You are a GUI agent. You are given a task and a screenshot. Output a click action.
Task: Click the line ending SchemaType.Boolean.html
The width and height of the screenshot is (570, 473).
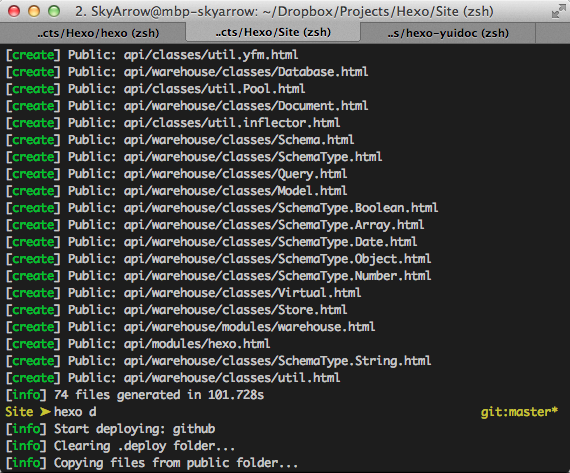222,208
